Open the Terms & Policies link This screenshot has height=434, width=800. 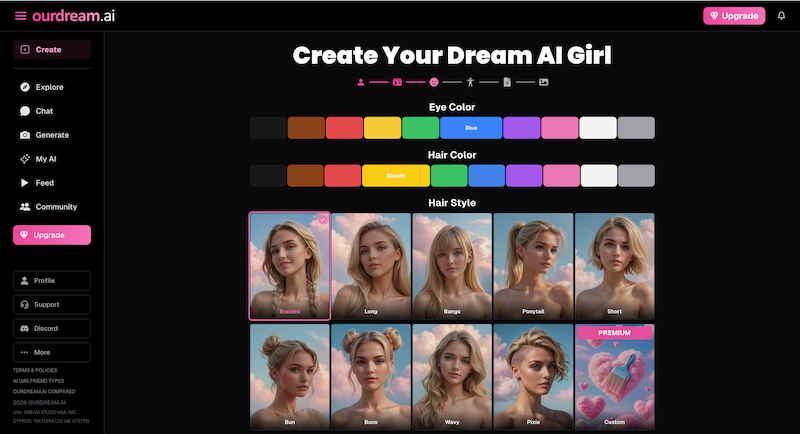(35, 370)
